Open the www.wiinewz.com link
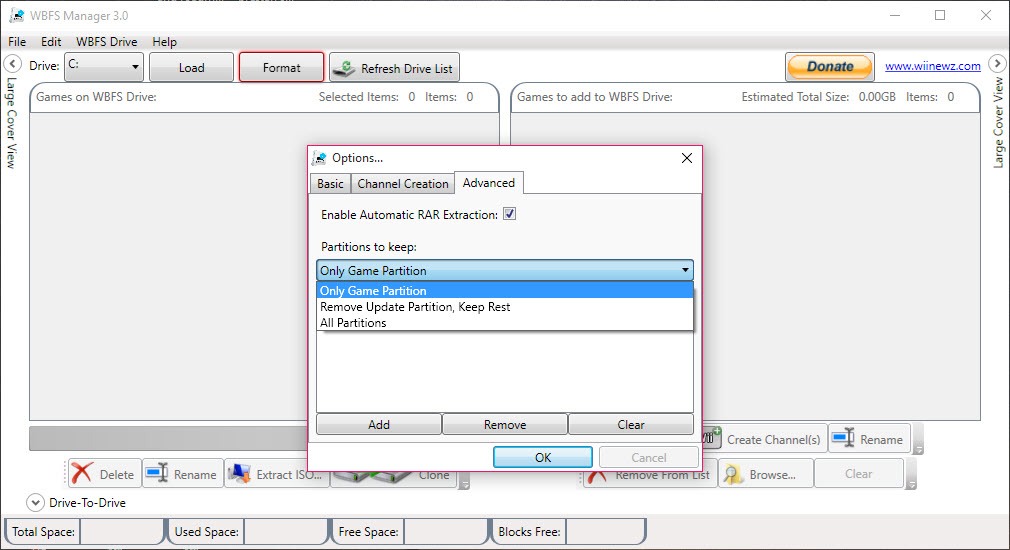 [x=932, y=66]
